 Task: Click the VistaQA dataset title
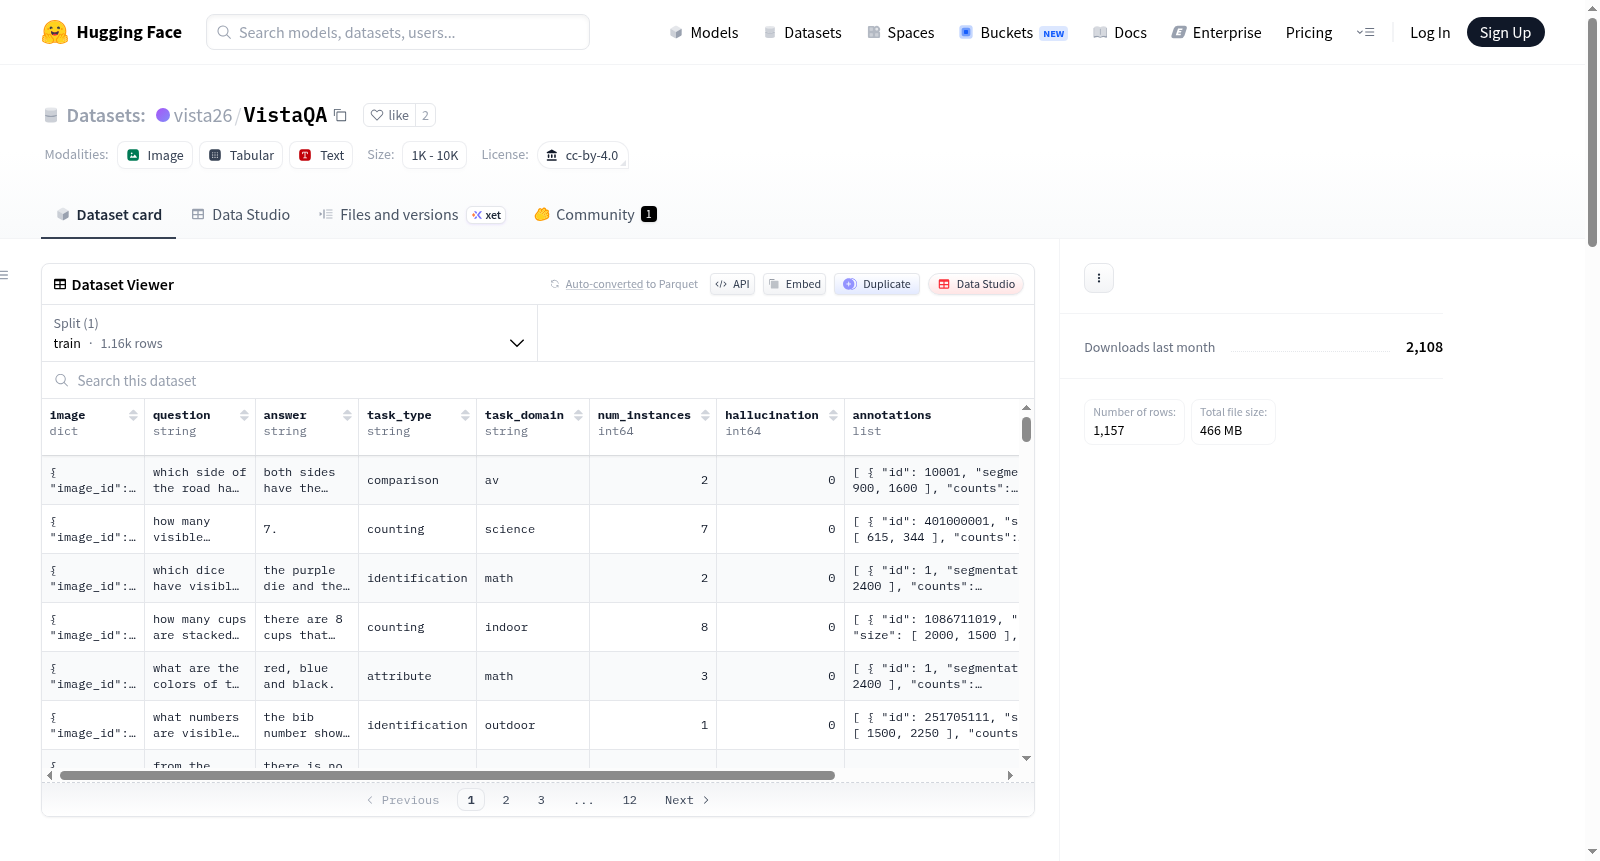285,115
